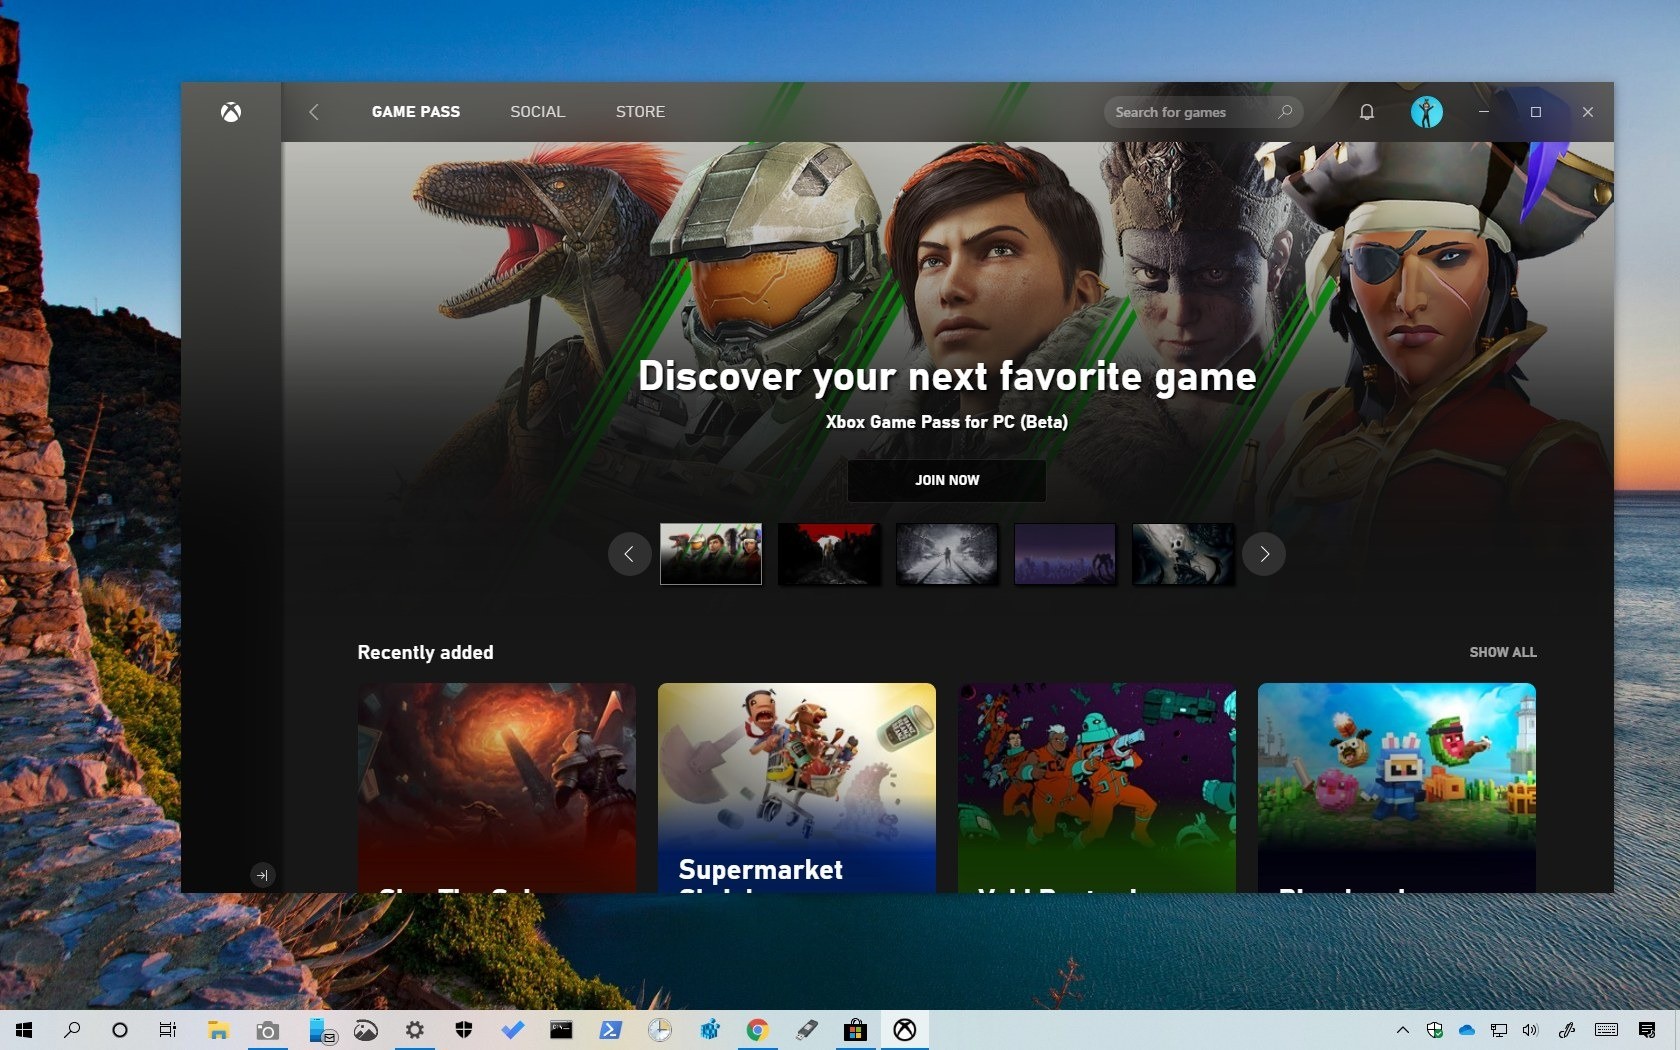Click the Search for games field
Screen dimensions: 1680x1050
coord(1180,112)
